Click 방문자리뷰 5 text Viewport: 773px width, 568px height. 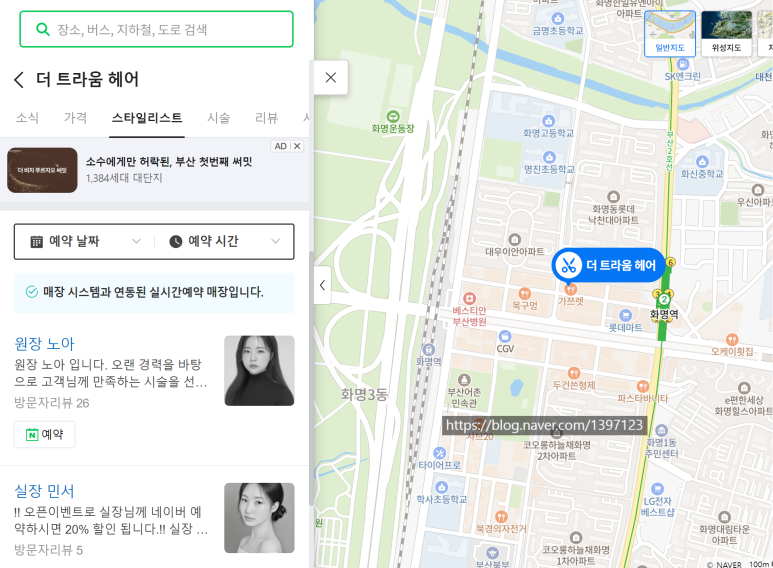[x=48, y=550]
